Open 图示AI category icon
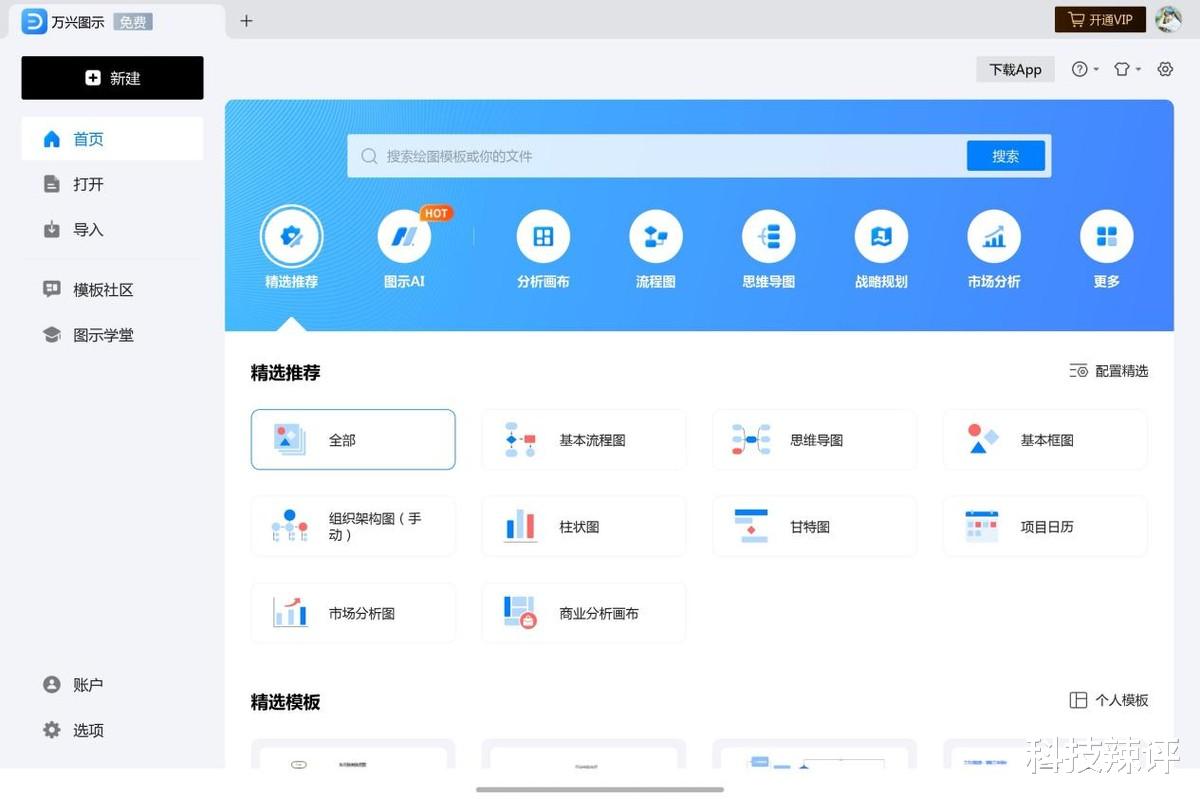 tap(404, 237)
